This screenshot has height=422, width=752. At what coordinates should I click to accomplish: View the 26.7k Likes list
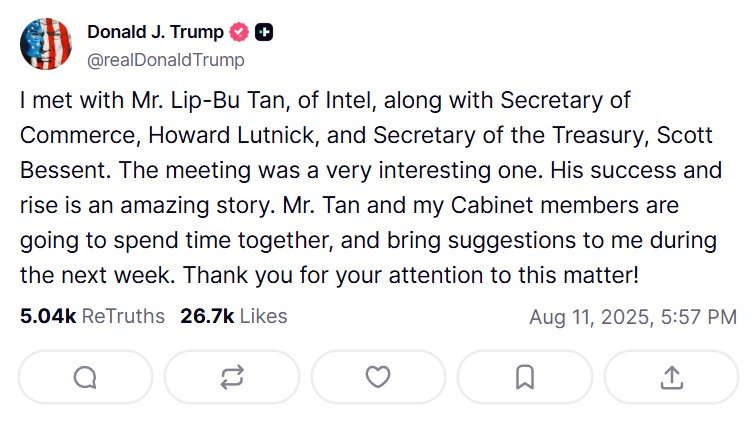point(234,316)
